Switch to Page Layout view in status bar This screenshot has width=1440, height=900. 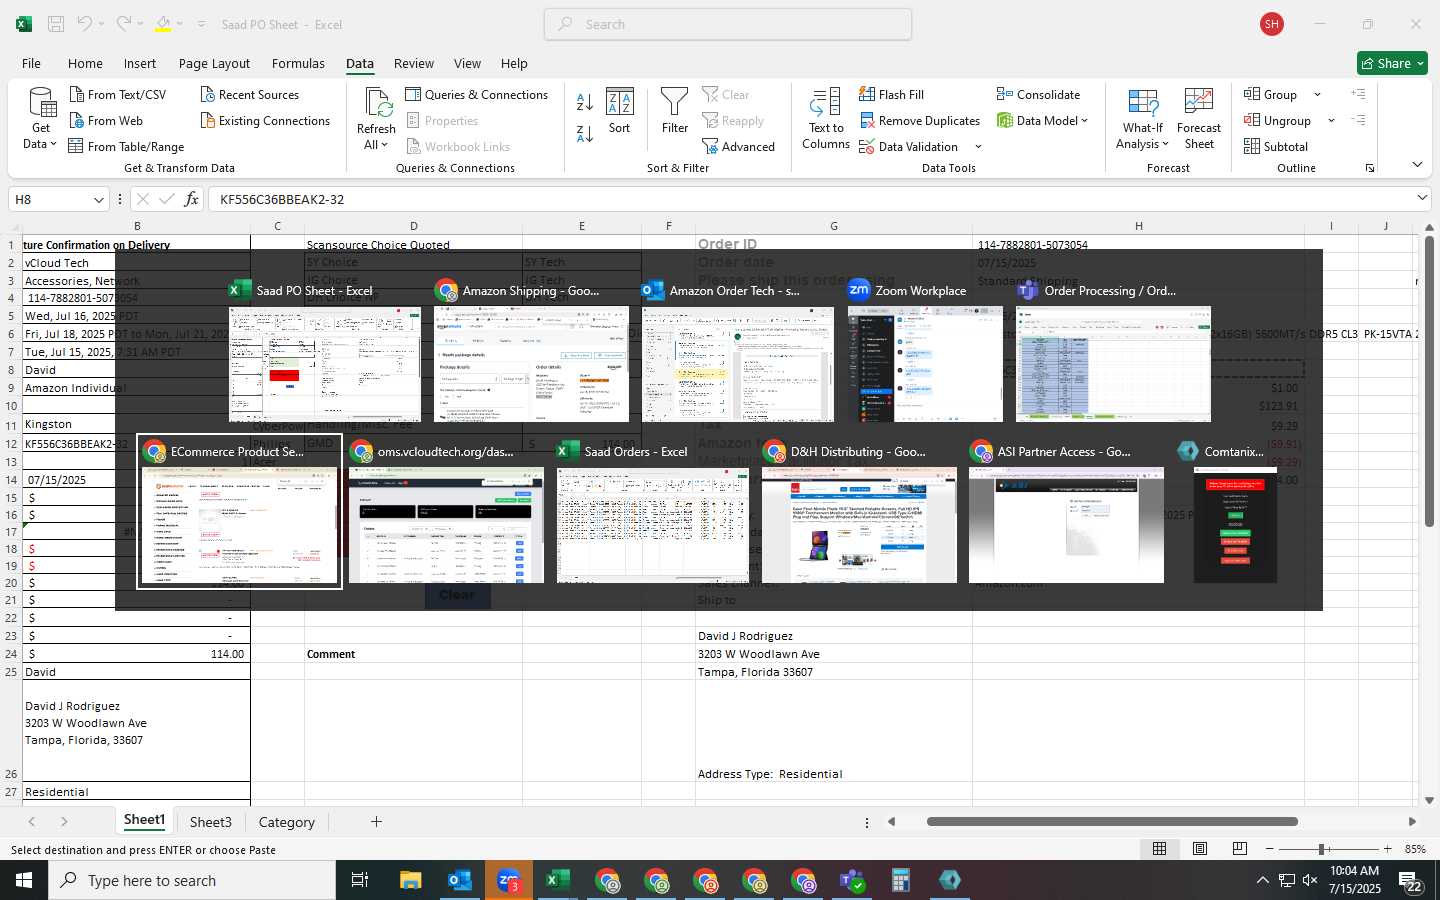(x=1200, y=849)
